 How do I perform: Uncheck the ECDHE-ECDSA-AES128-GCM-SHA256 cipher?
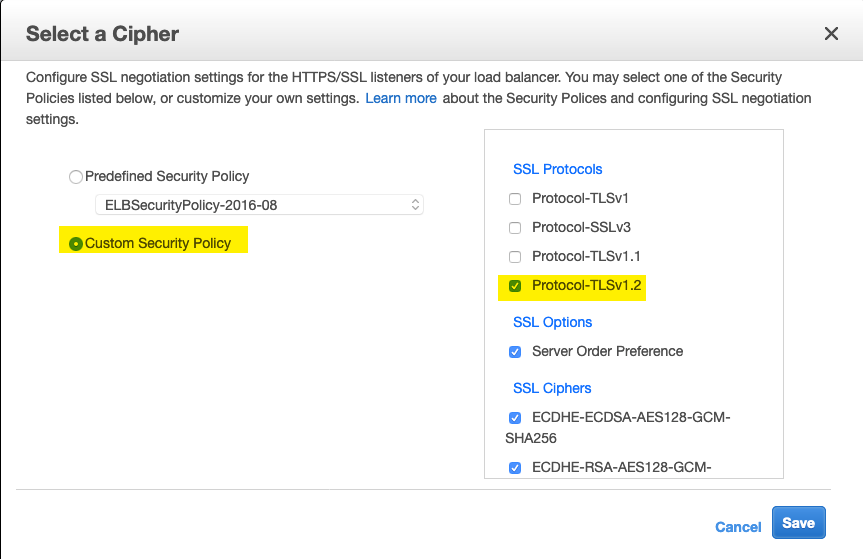[515, 418]
